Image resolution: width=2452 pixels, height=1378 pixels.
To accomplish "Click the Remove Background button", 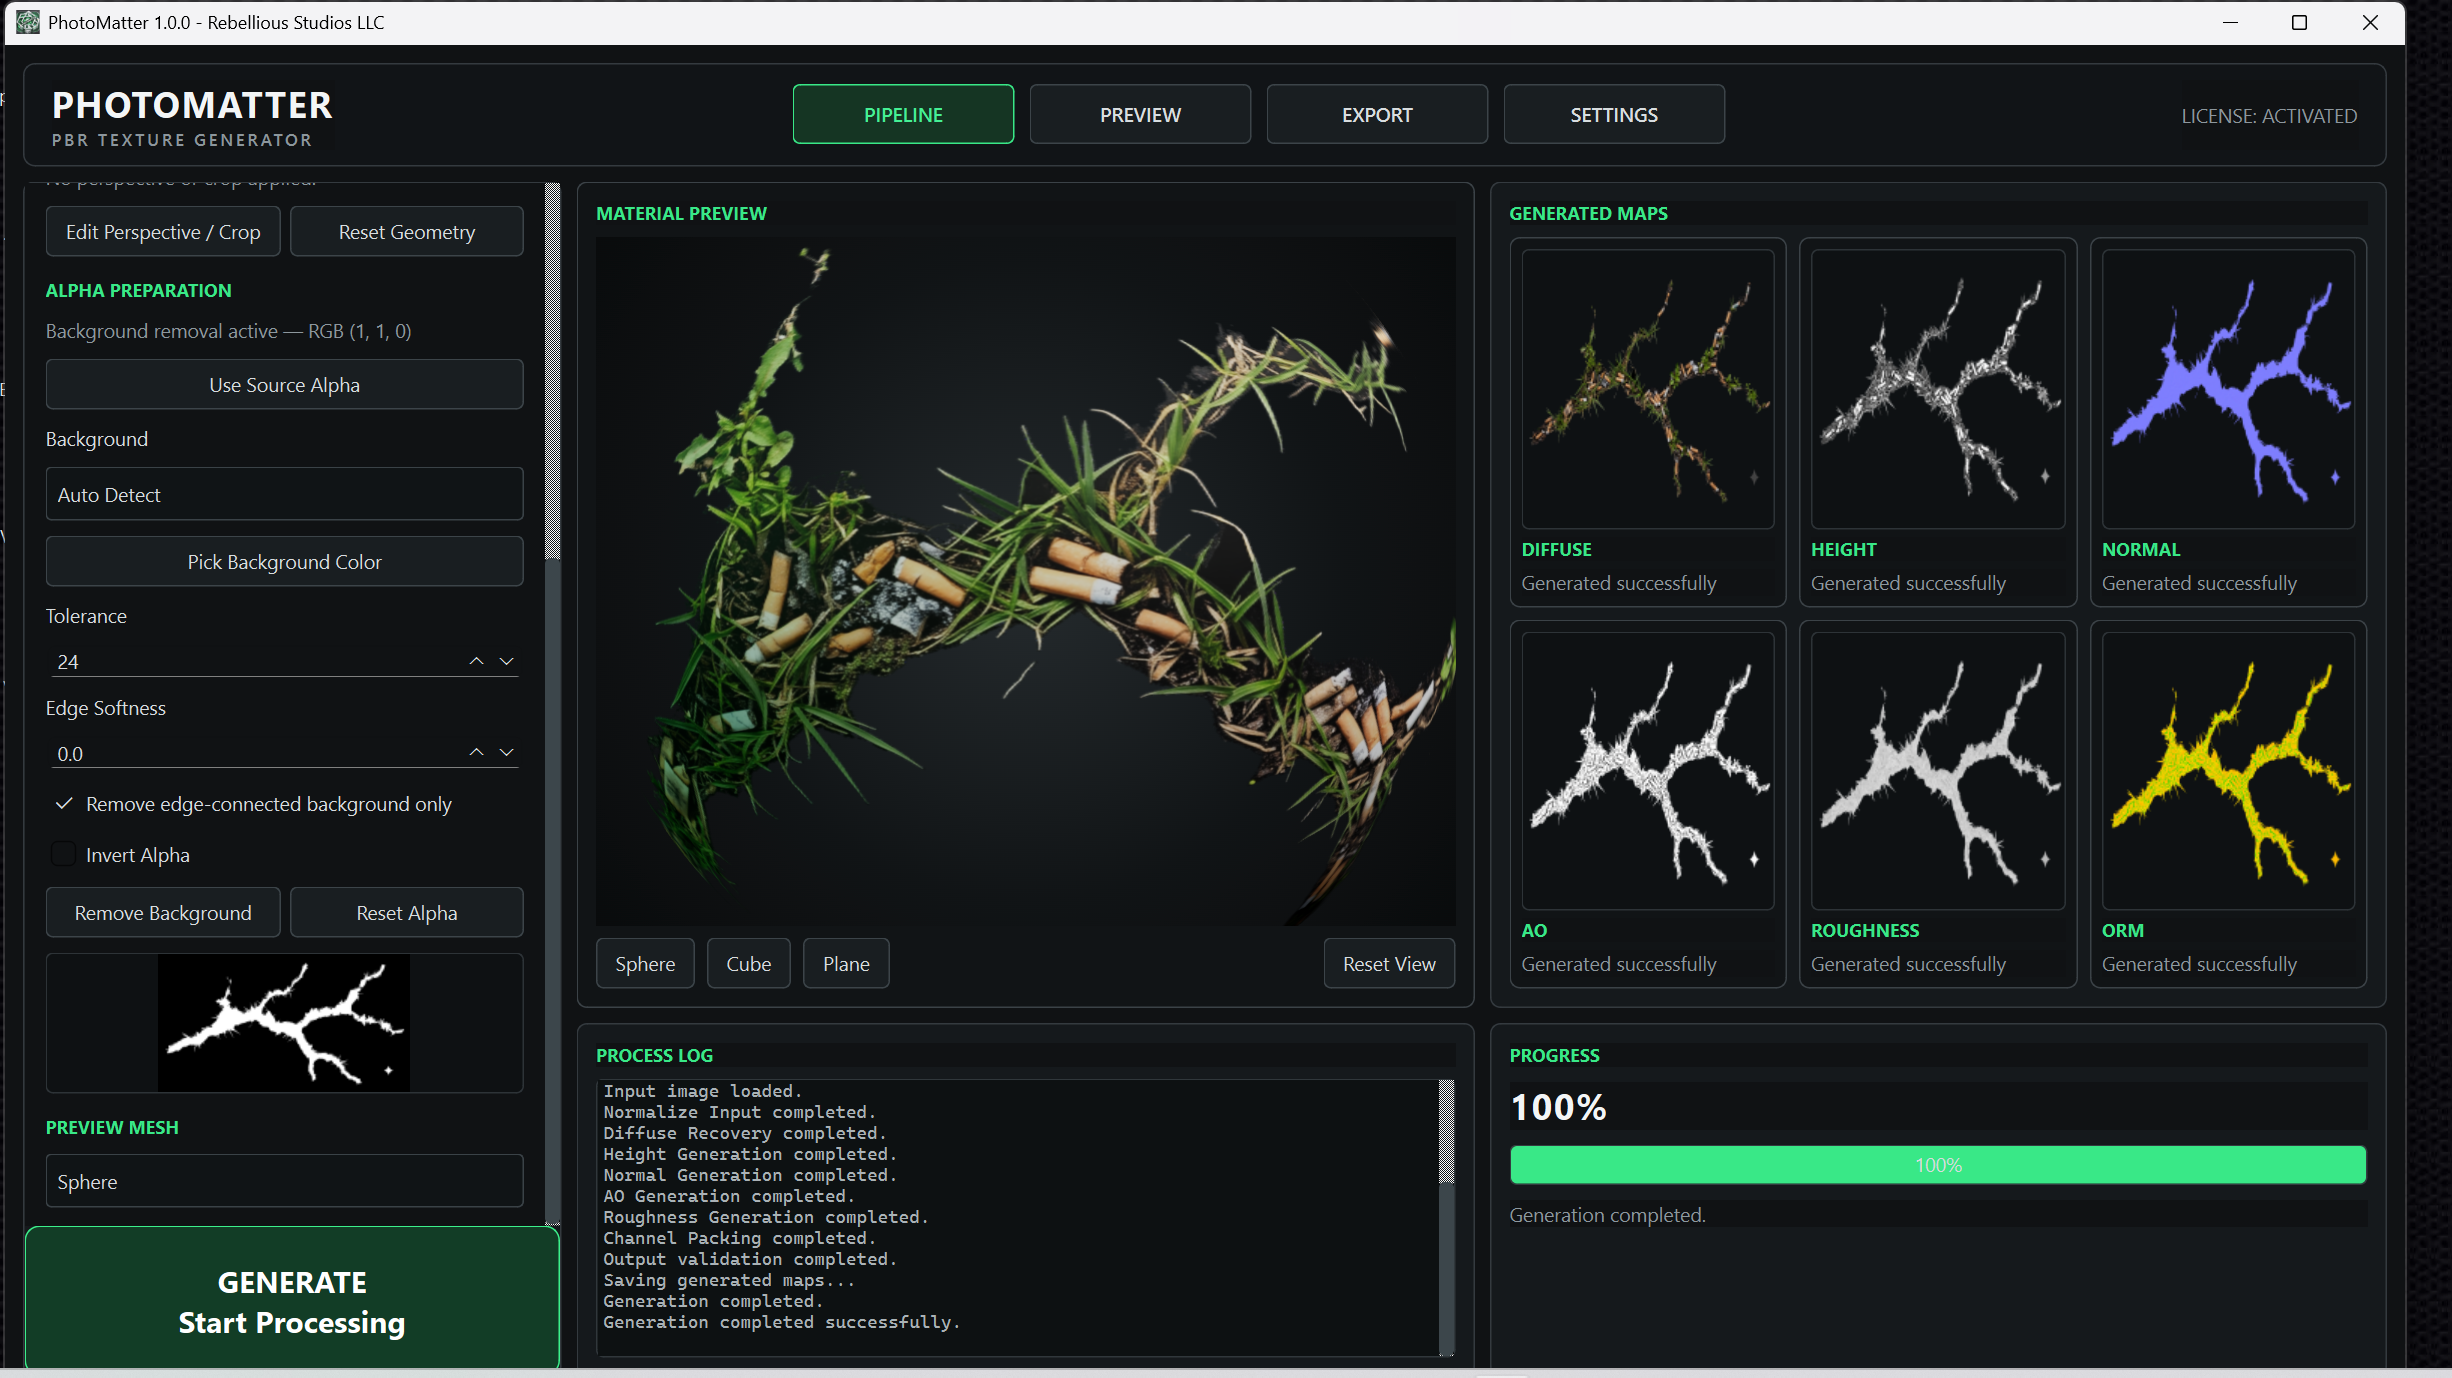I will click(163, 913).
